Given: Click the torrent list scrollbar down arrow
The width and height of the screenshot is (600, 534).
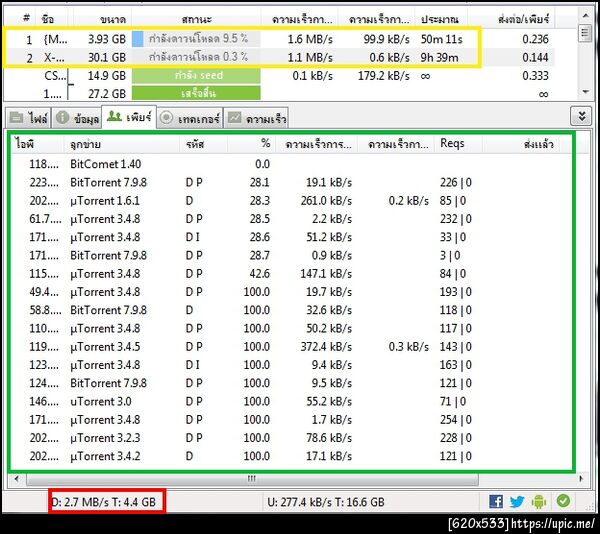Looking at the screenshot, I should [585, 92].
